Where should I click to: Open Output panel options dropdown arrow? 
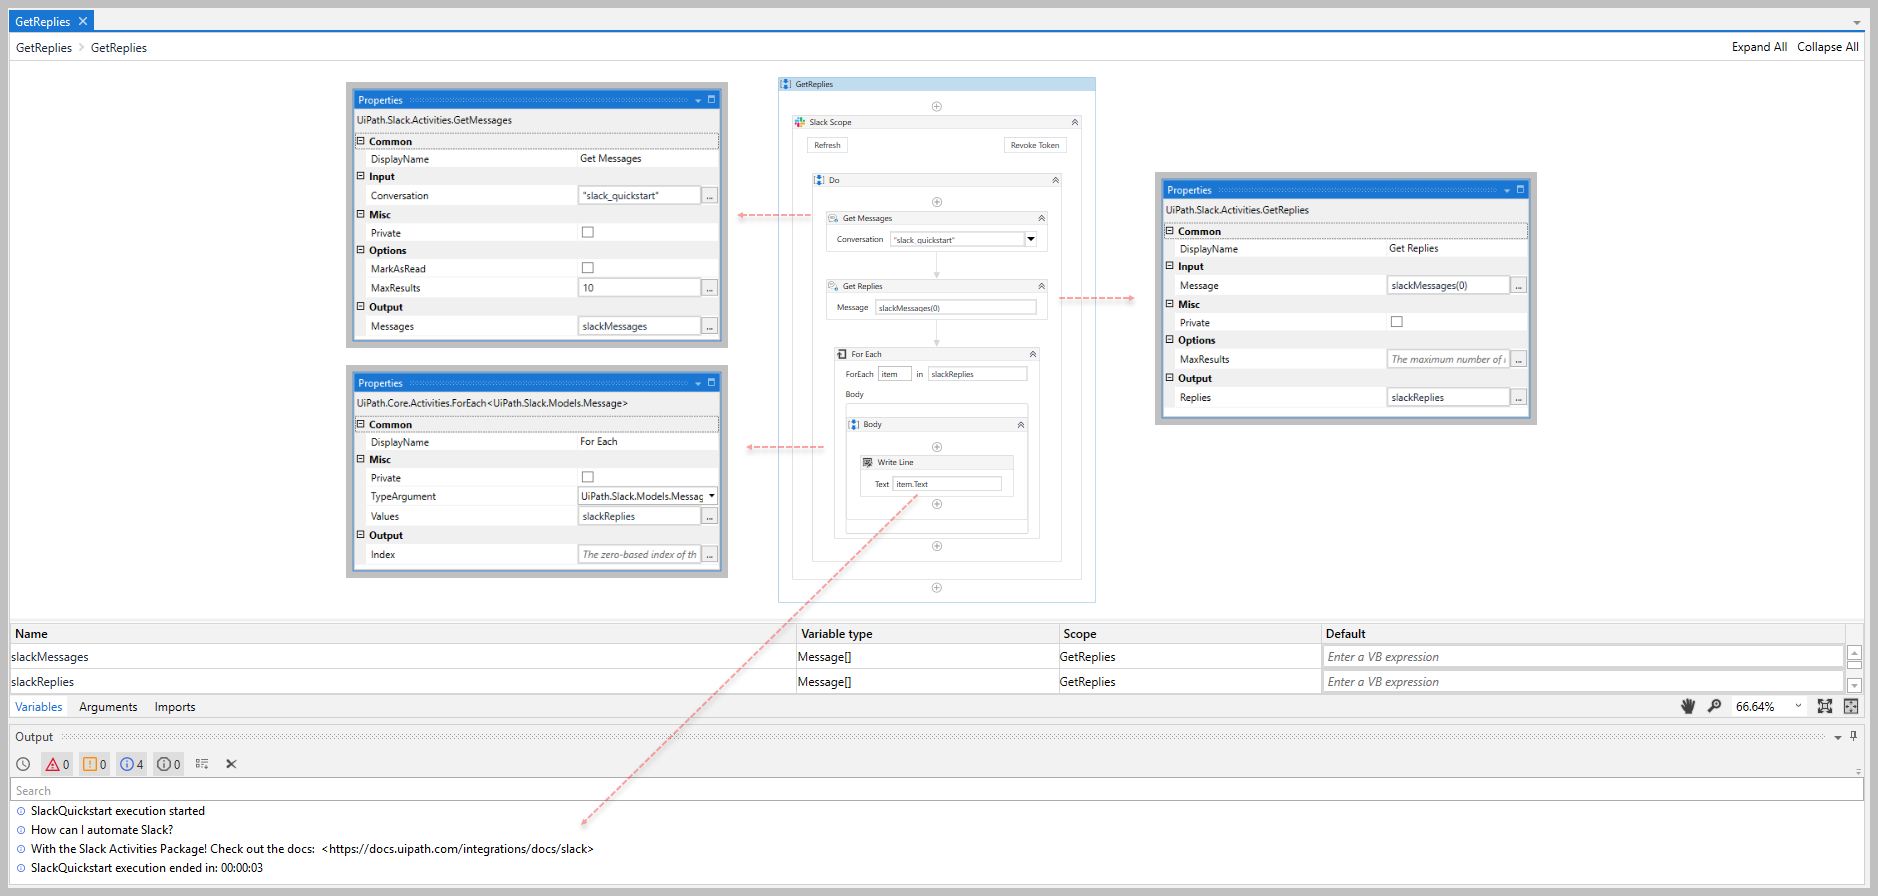pyautogui.click(x=1838, y=737)
